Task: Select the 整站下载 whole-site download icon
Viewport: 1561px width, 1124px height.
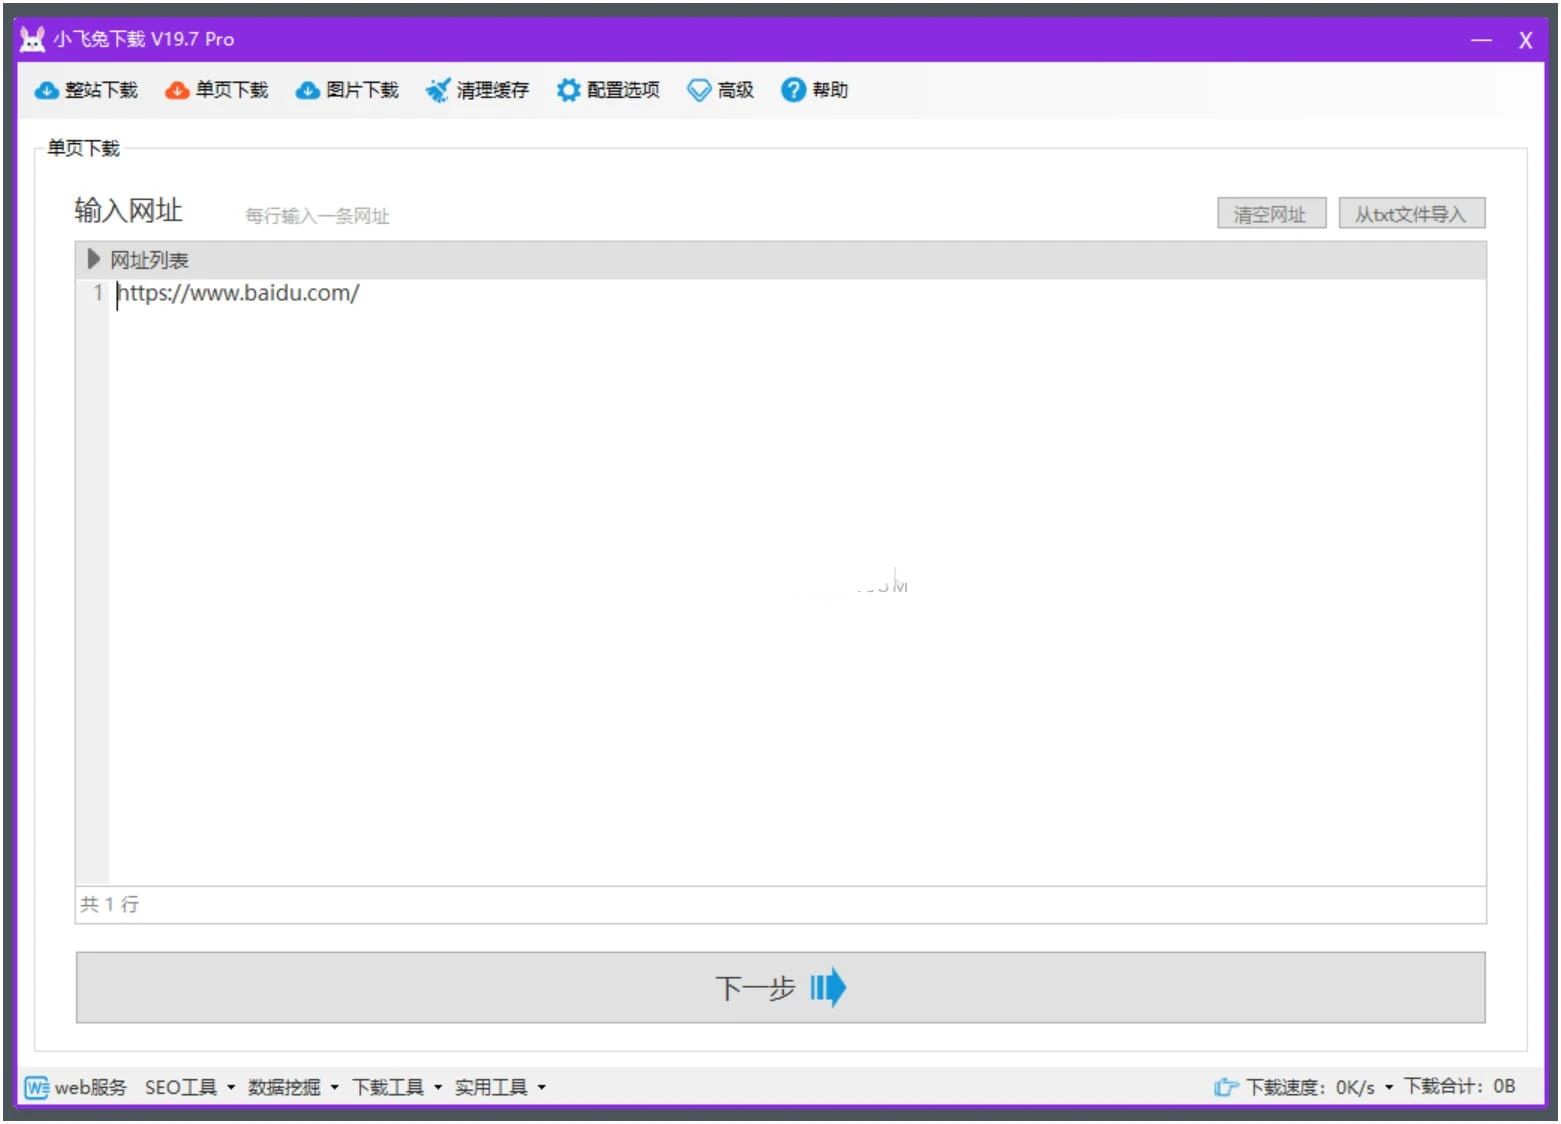Action: (x=46, y=90)
